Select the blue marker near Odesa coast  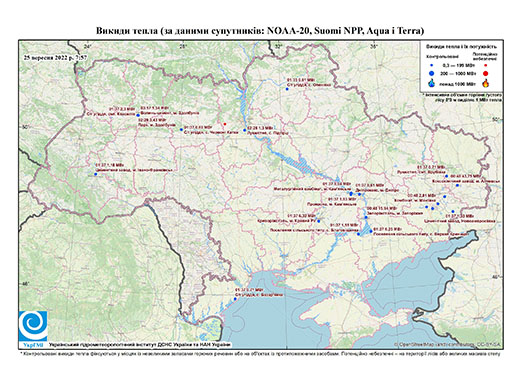tap(235, 299)
